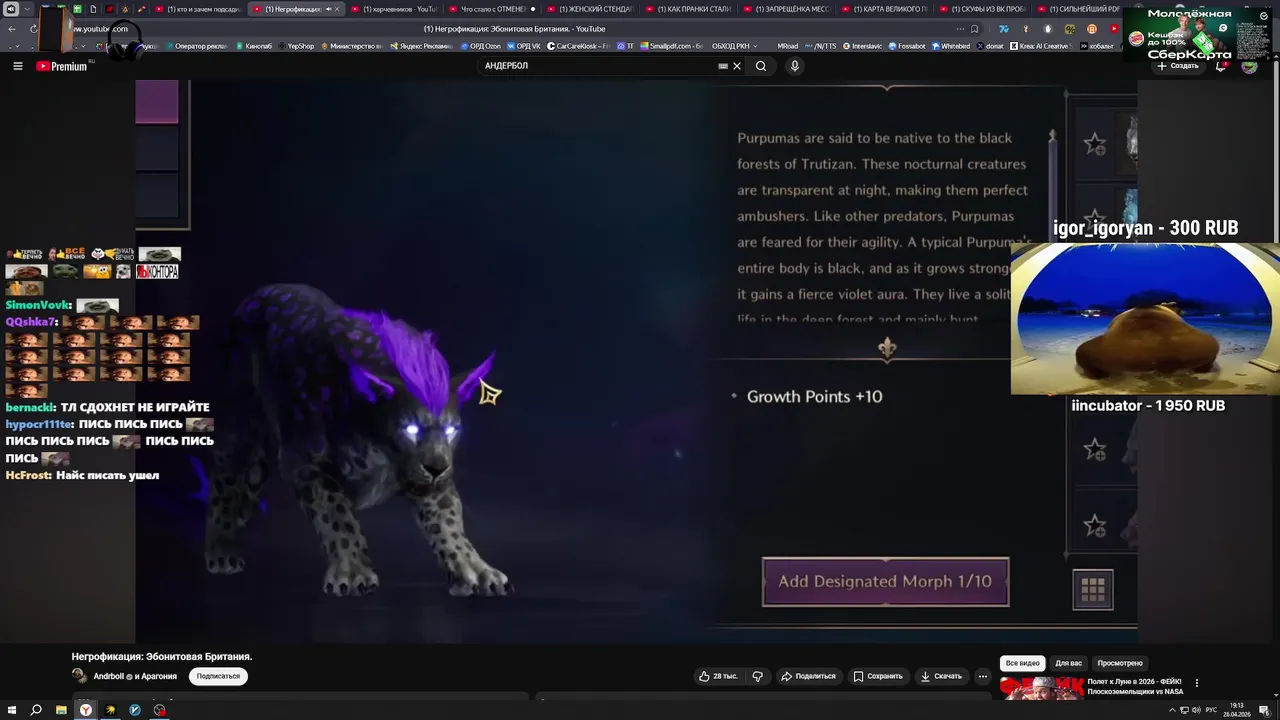
Task: Dislike the video with thumbs down
Action: click(757, 676)
